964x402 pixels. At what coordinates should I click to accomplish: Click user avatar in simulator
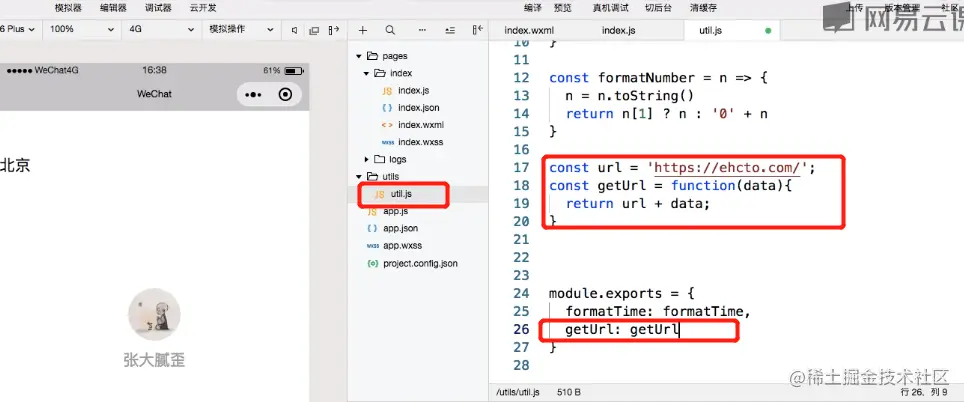point(154,315)
